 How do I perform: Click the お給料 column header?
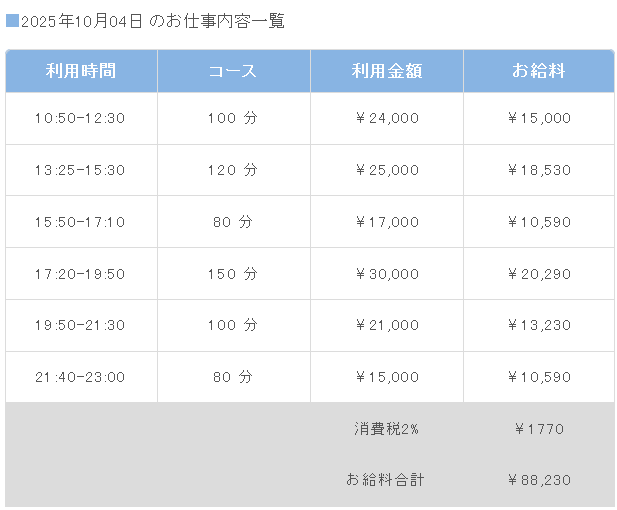(539, 71)
